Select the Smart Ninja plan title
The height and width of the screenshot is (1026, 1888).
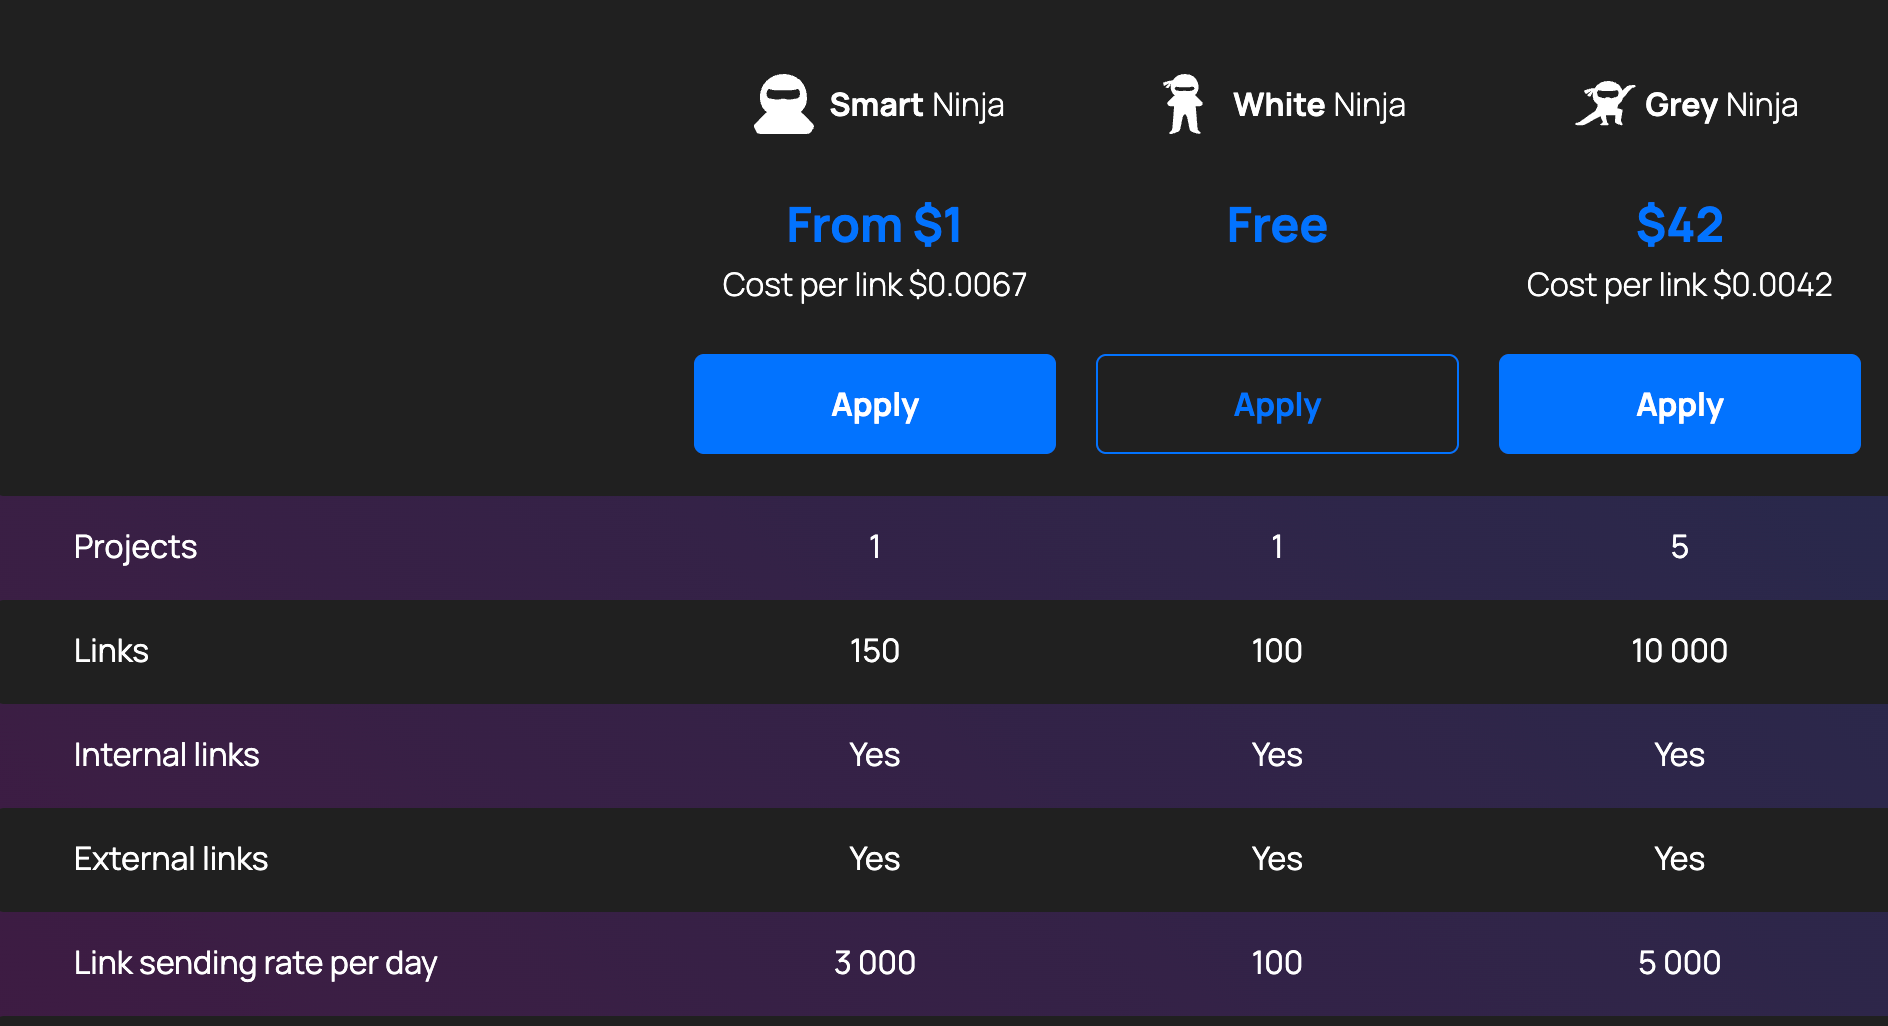[x=916, y=105]
